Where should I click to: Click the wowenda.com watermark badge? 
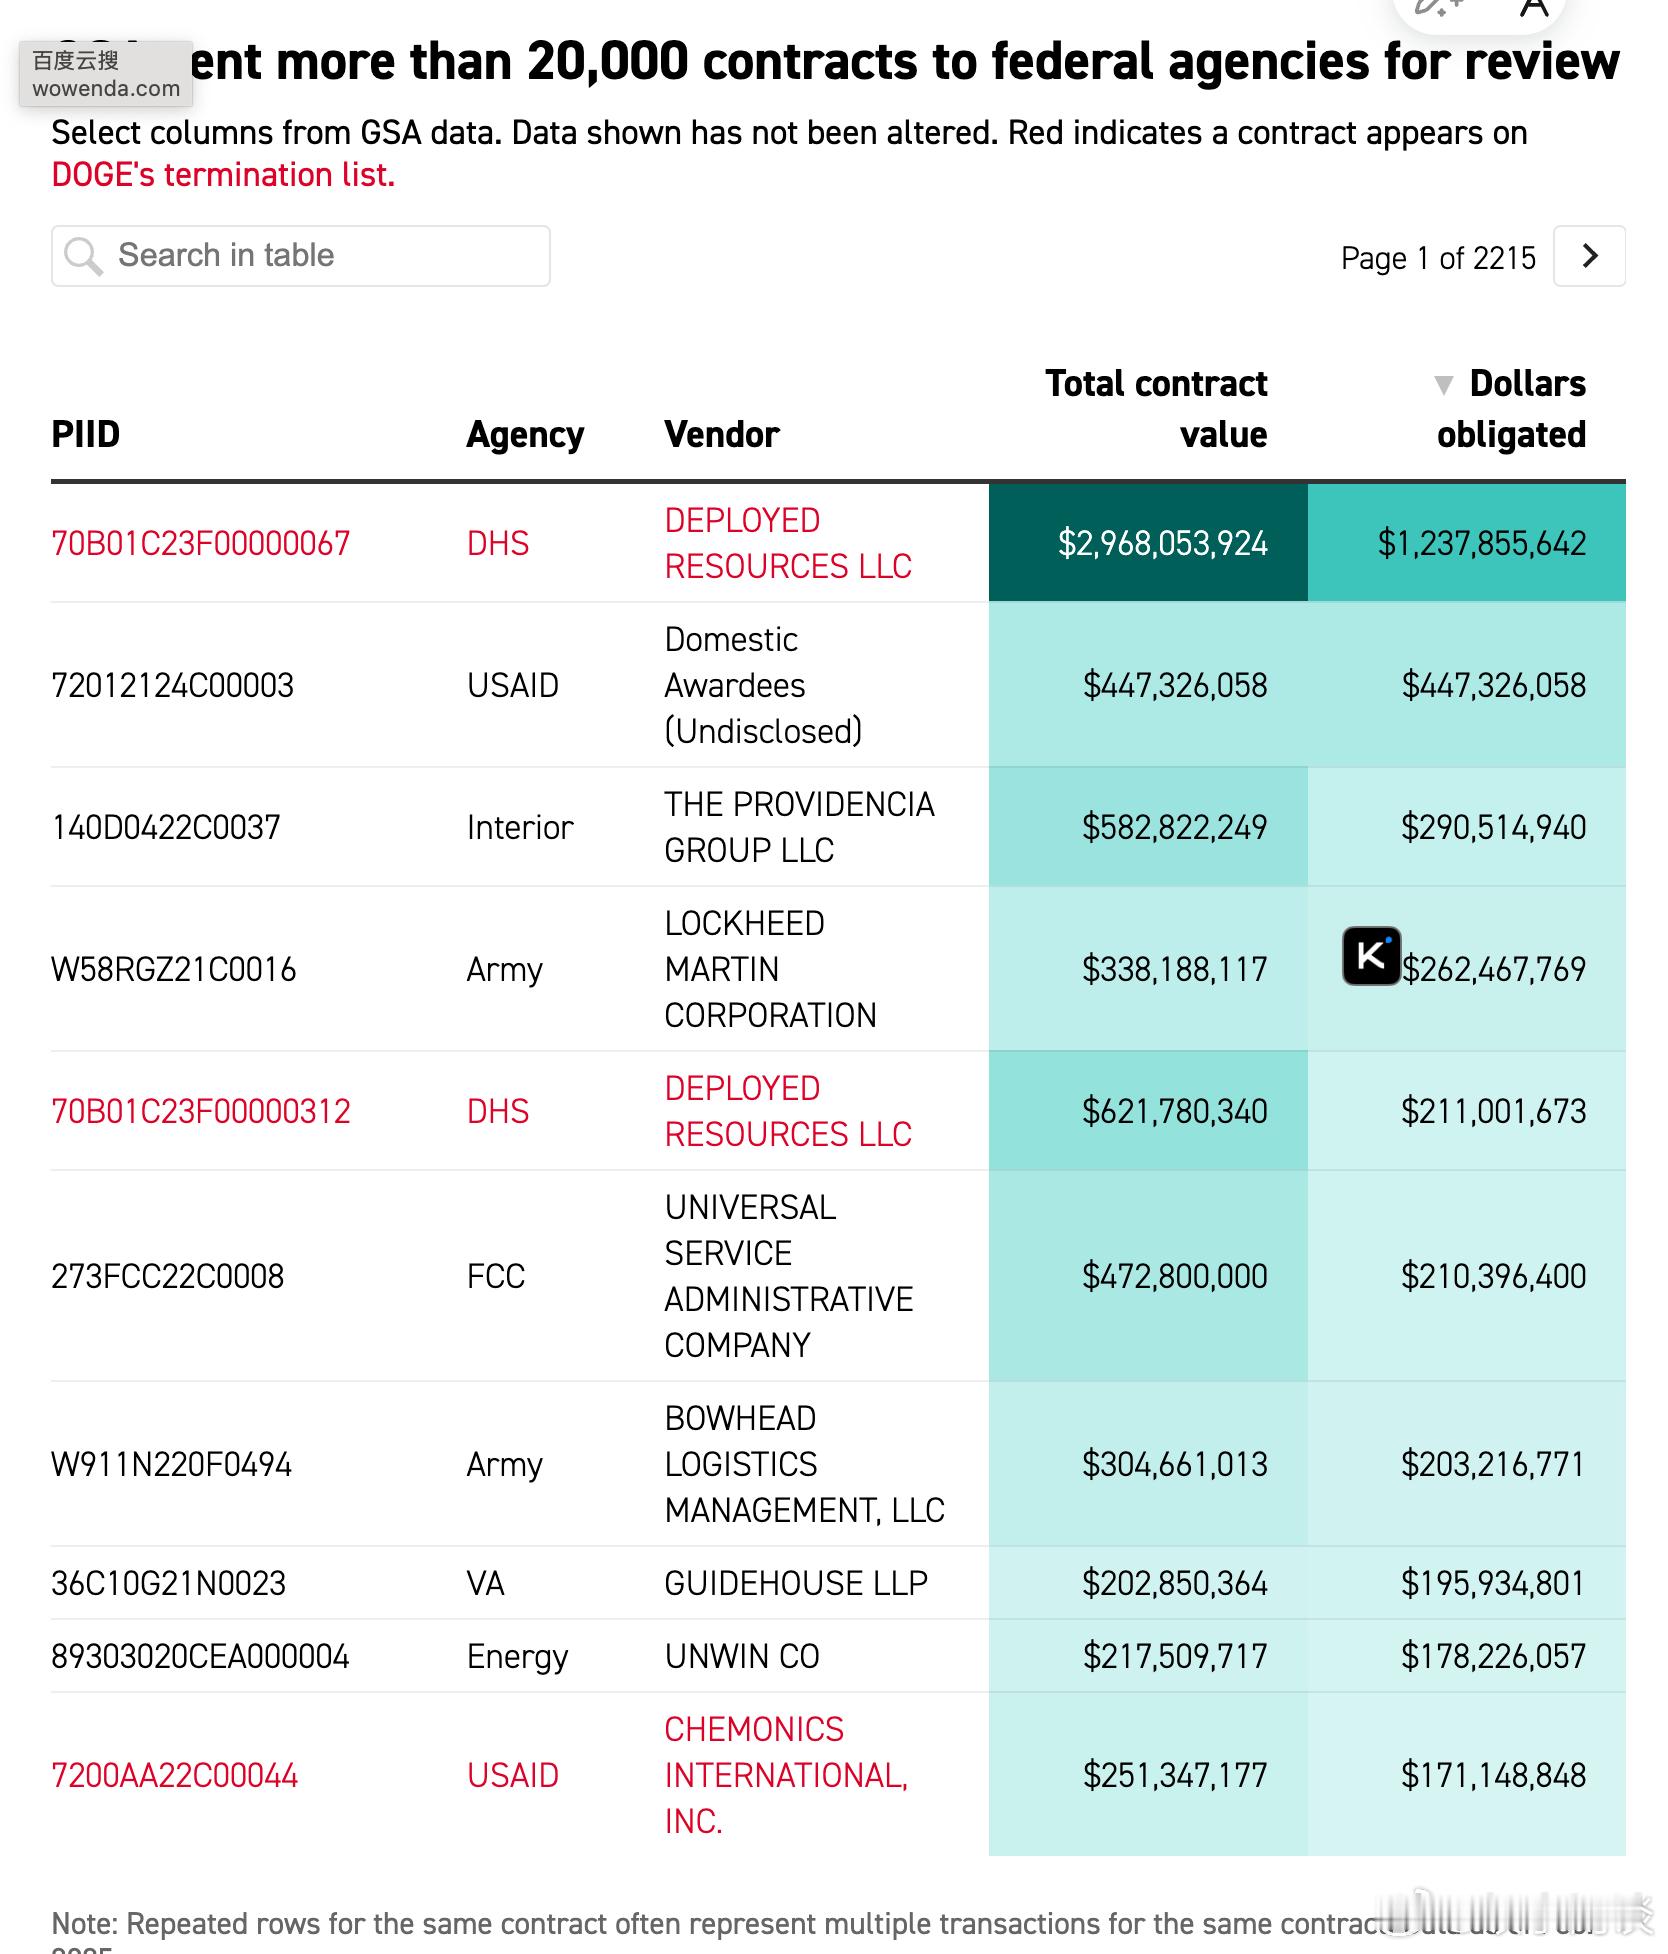point(105,74)
